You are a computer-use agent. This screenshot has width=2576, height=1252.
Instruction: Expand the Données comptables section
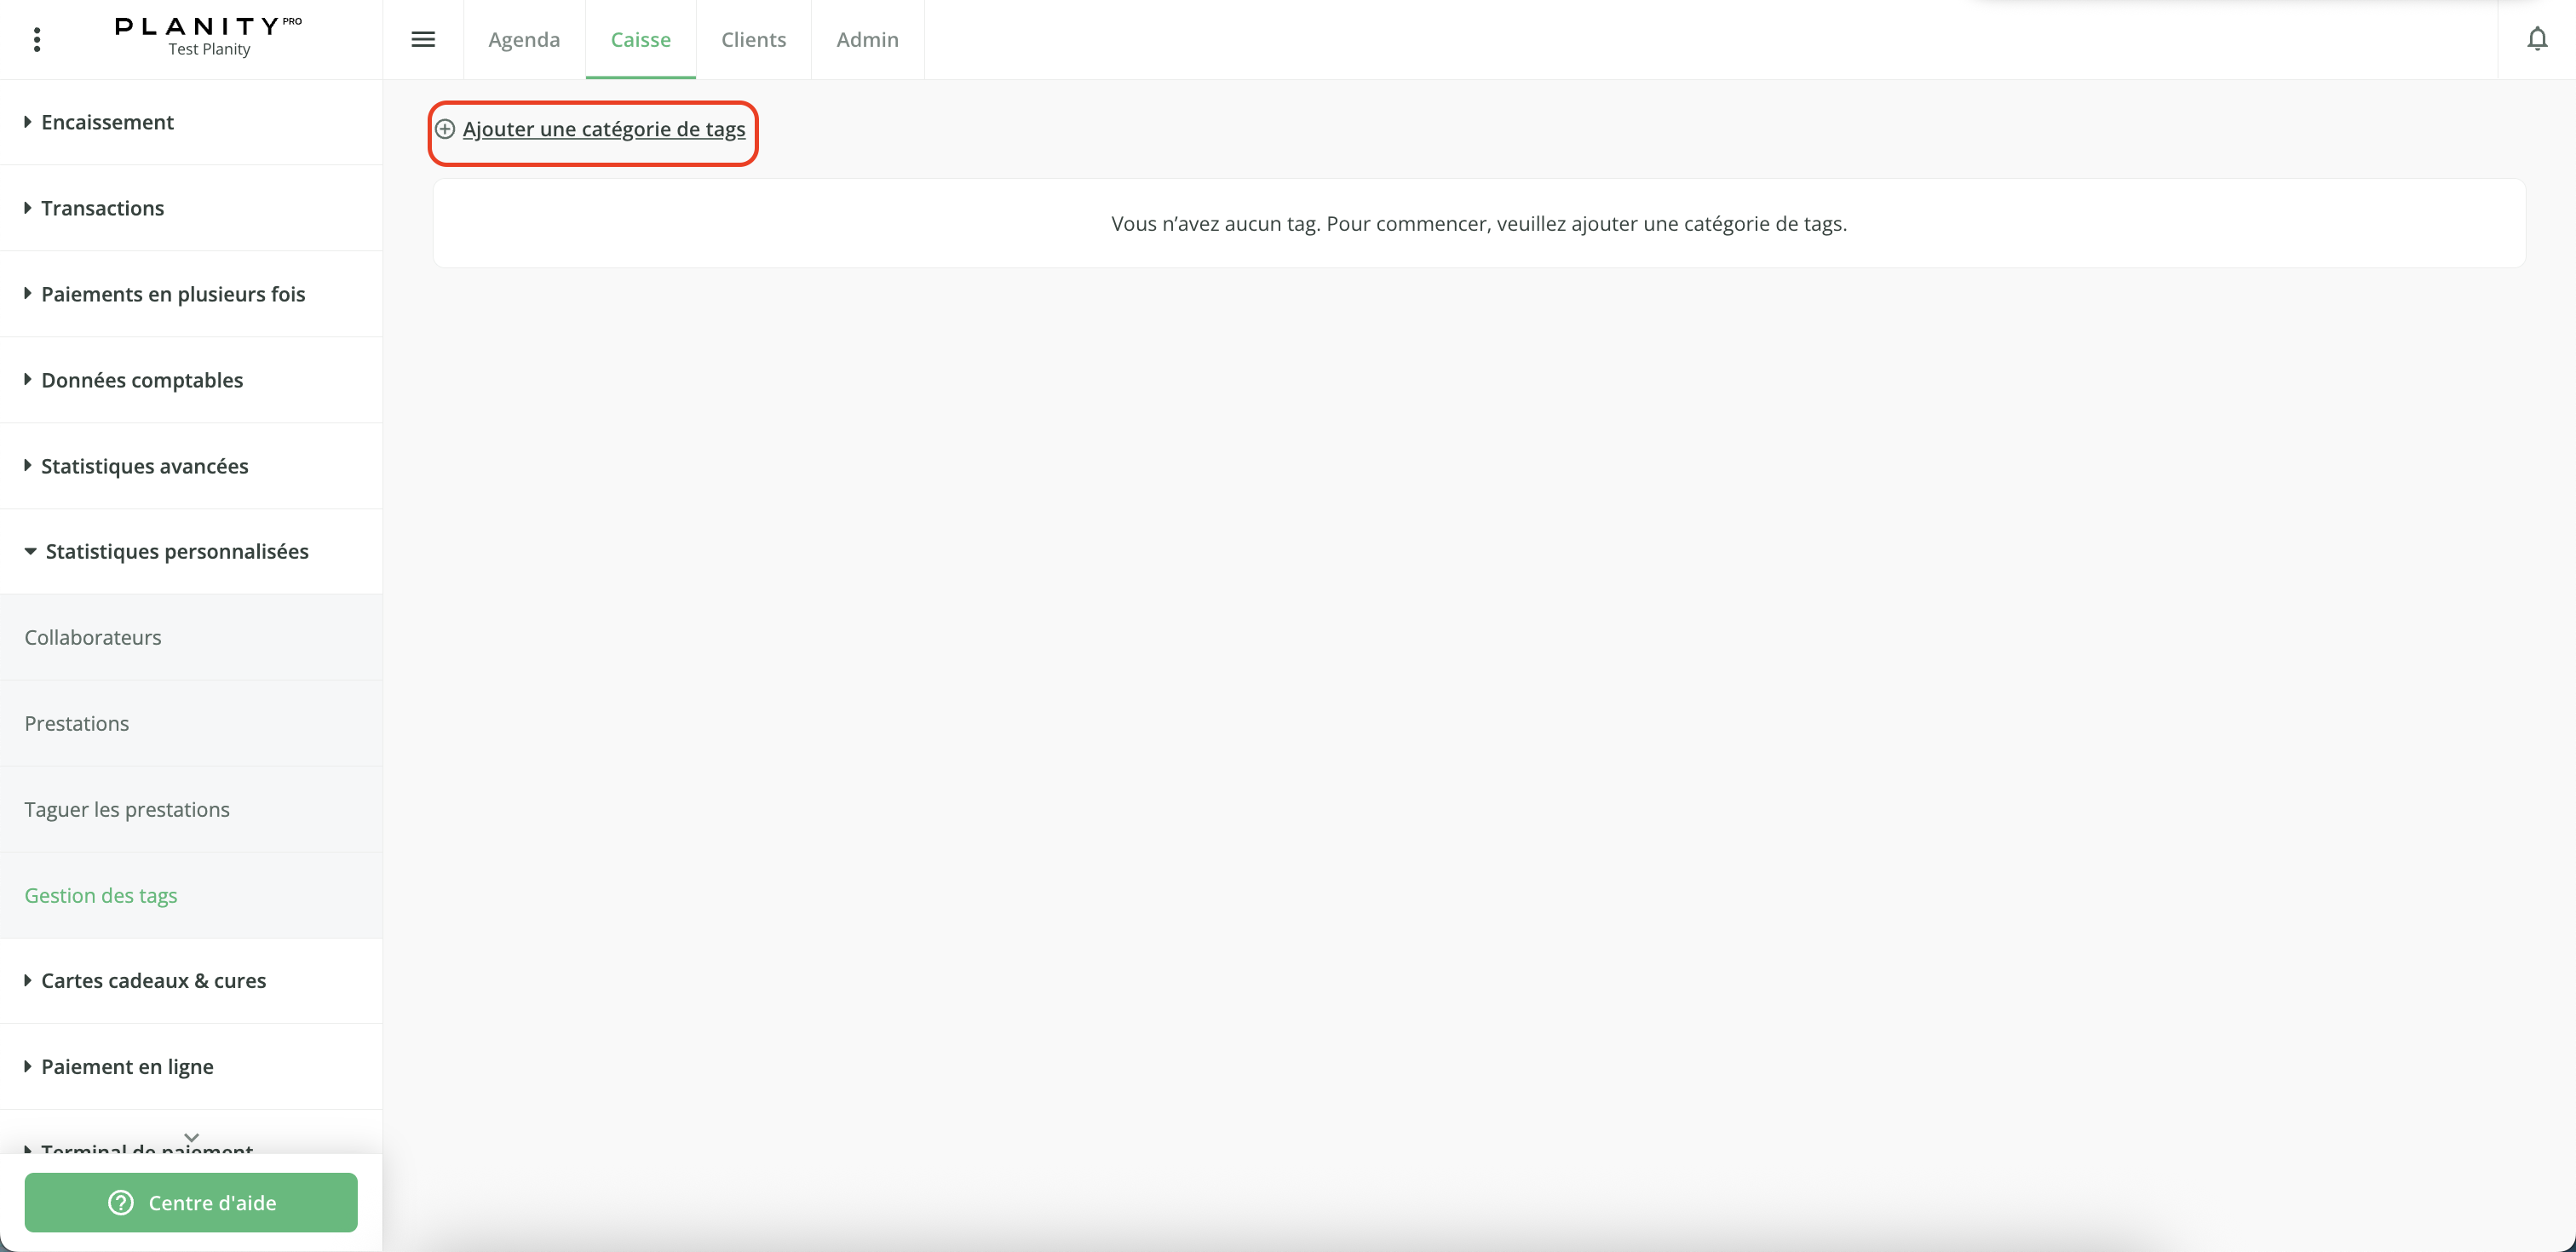[x=191, y=380]
